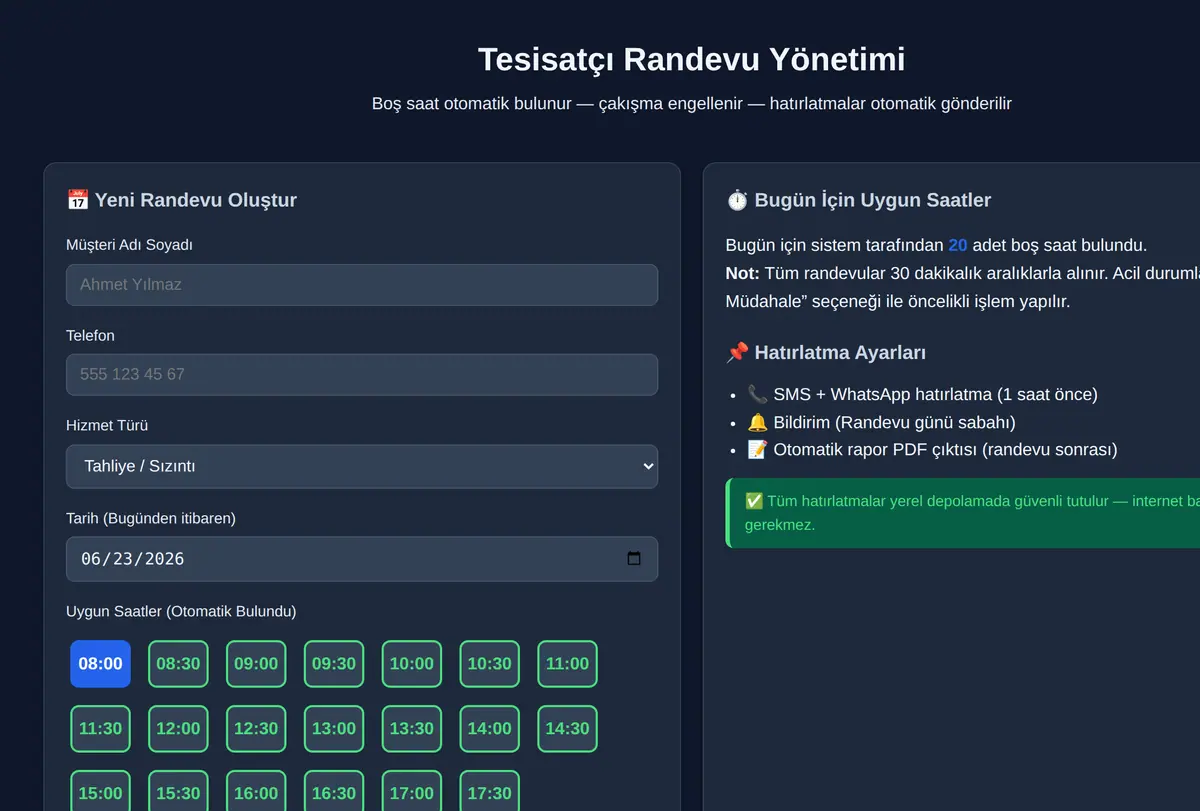Click the Tesisatçı Randevu Yönetimi heading
Viewport: 1200px width, 811px height.
click(692, 59)
